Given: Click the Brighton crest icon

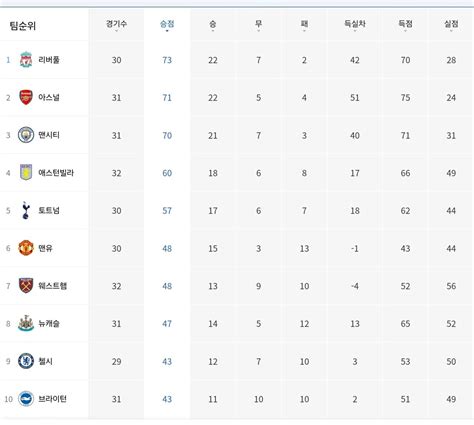Looking at the screenshot, I should 26,399.
